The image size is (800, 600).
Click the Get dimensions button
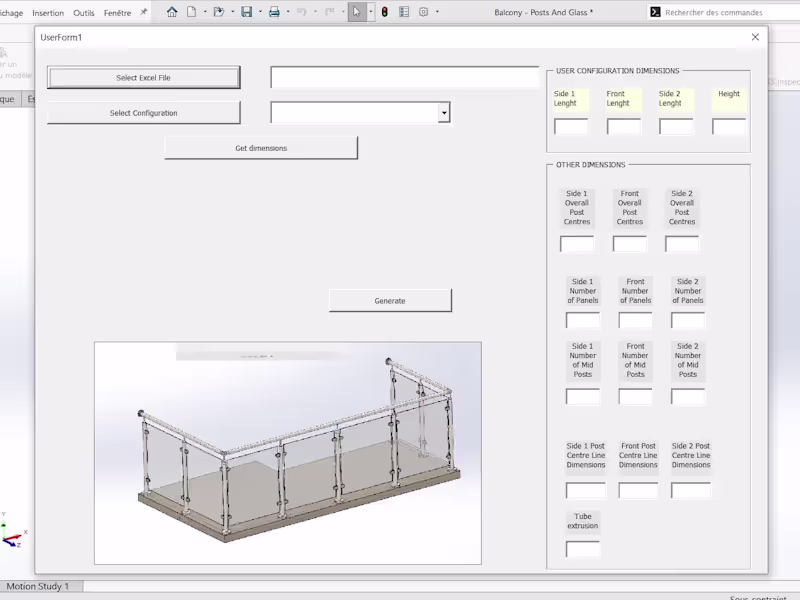pos(261,147)
